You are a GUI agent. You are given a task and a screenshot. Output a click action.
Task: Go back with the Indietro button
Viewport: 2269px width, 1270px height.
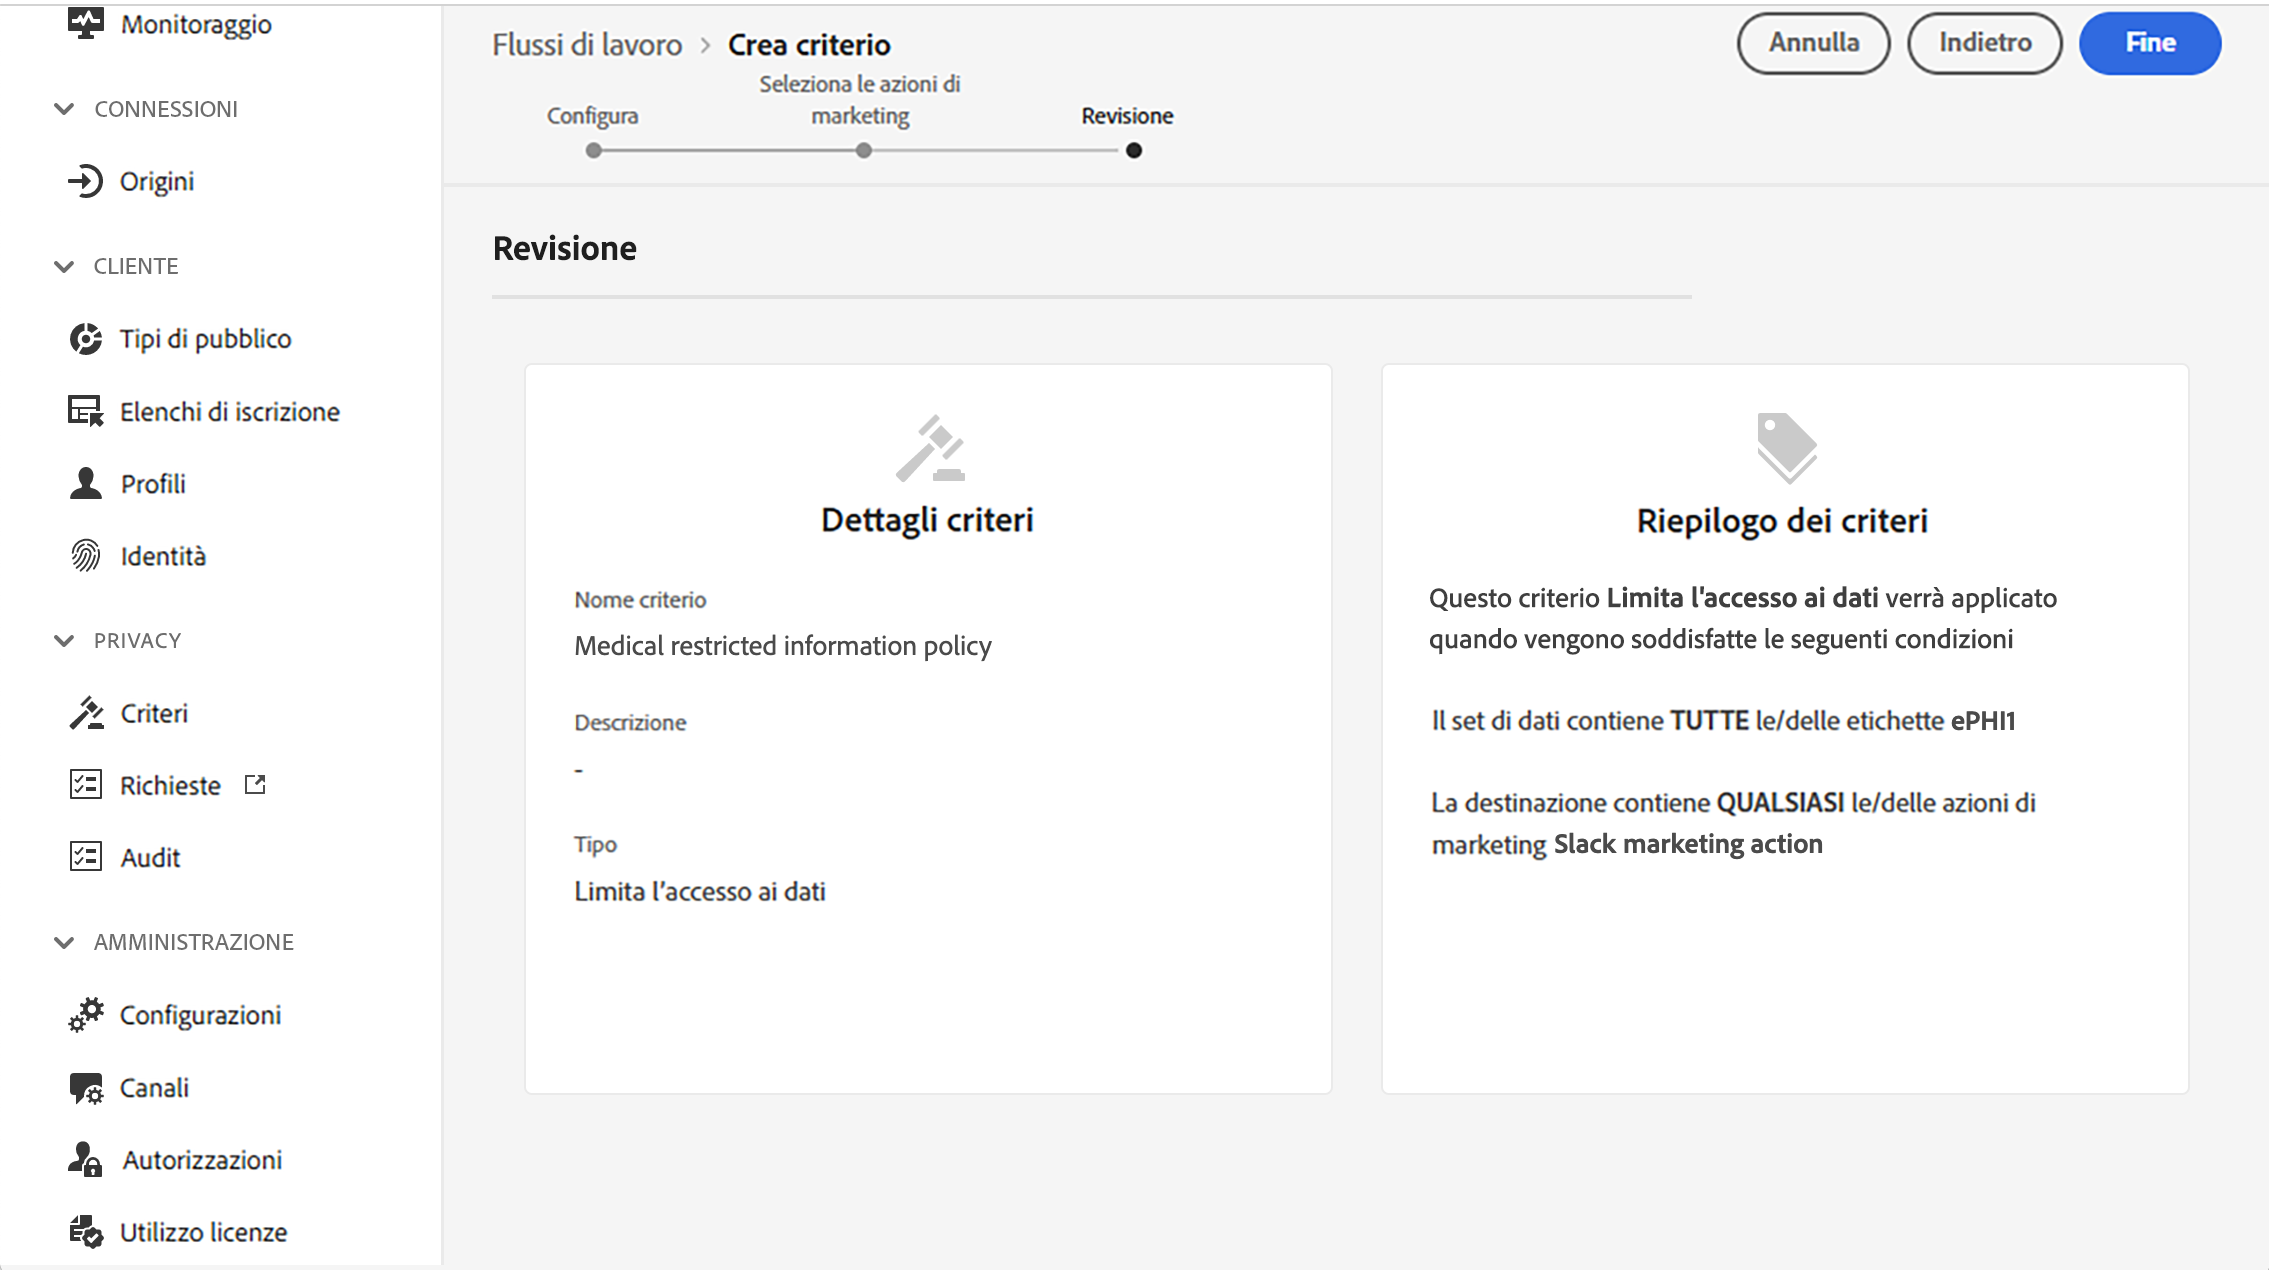[x=1984, y=43]
